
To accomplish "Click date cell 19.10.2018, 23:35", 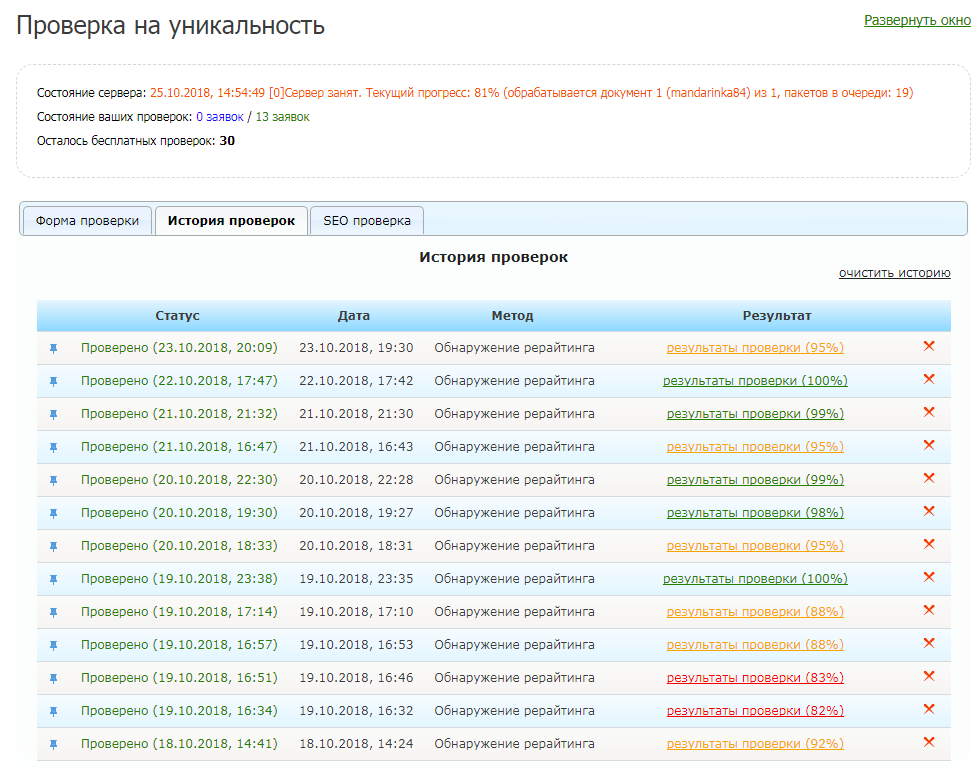I will pyautogui.click(x=356, y=578).
